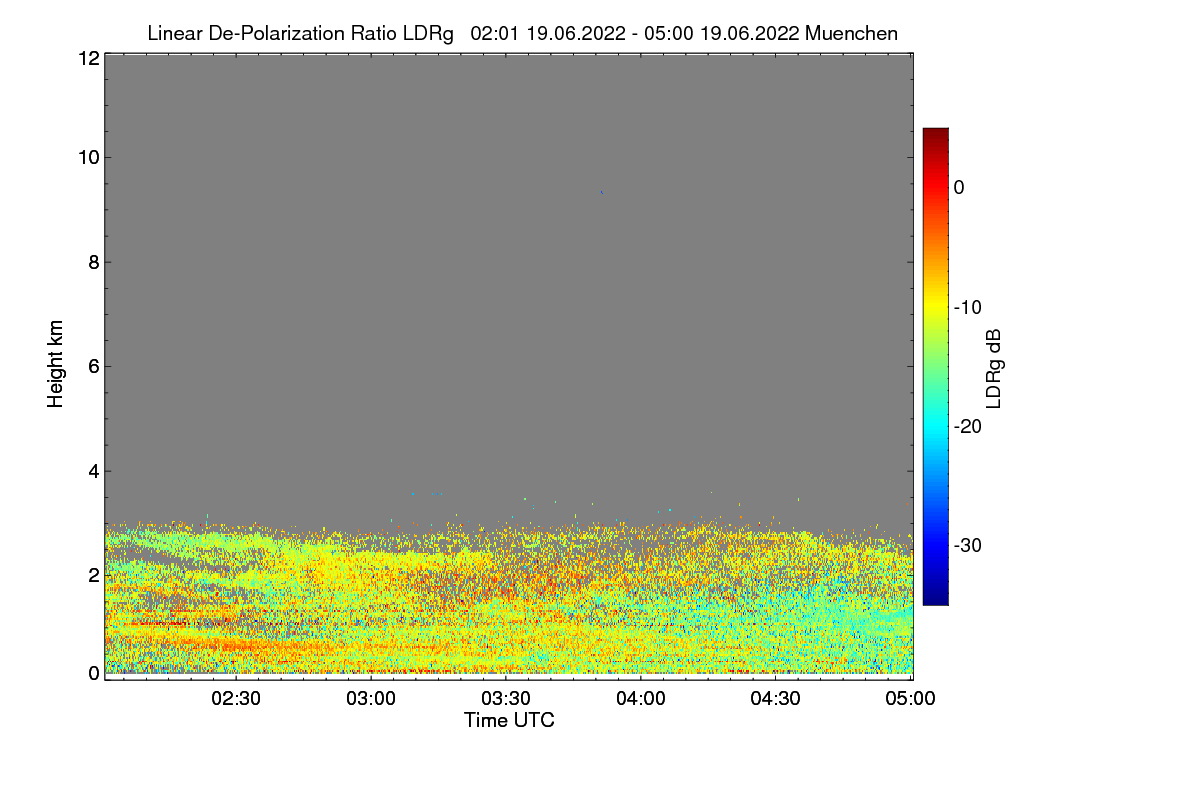Click the '0' height axis tick label

coord(93,673)
